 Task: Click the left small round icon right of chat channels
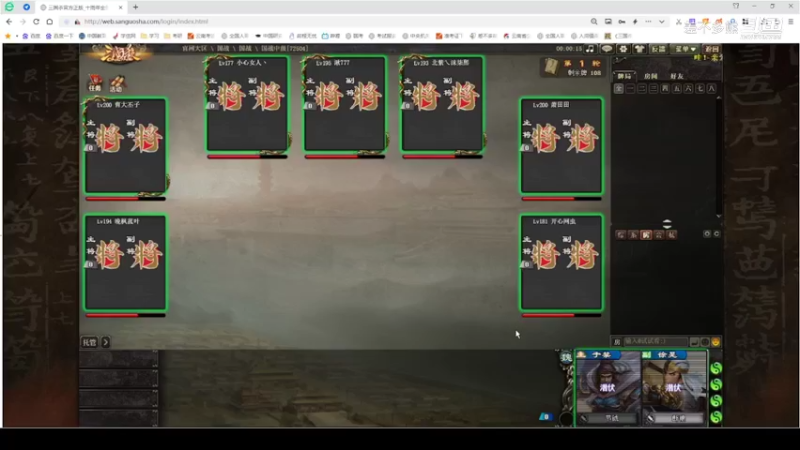[707, 234]
